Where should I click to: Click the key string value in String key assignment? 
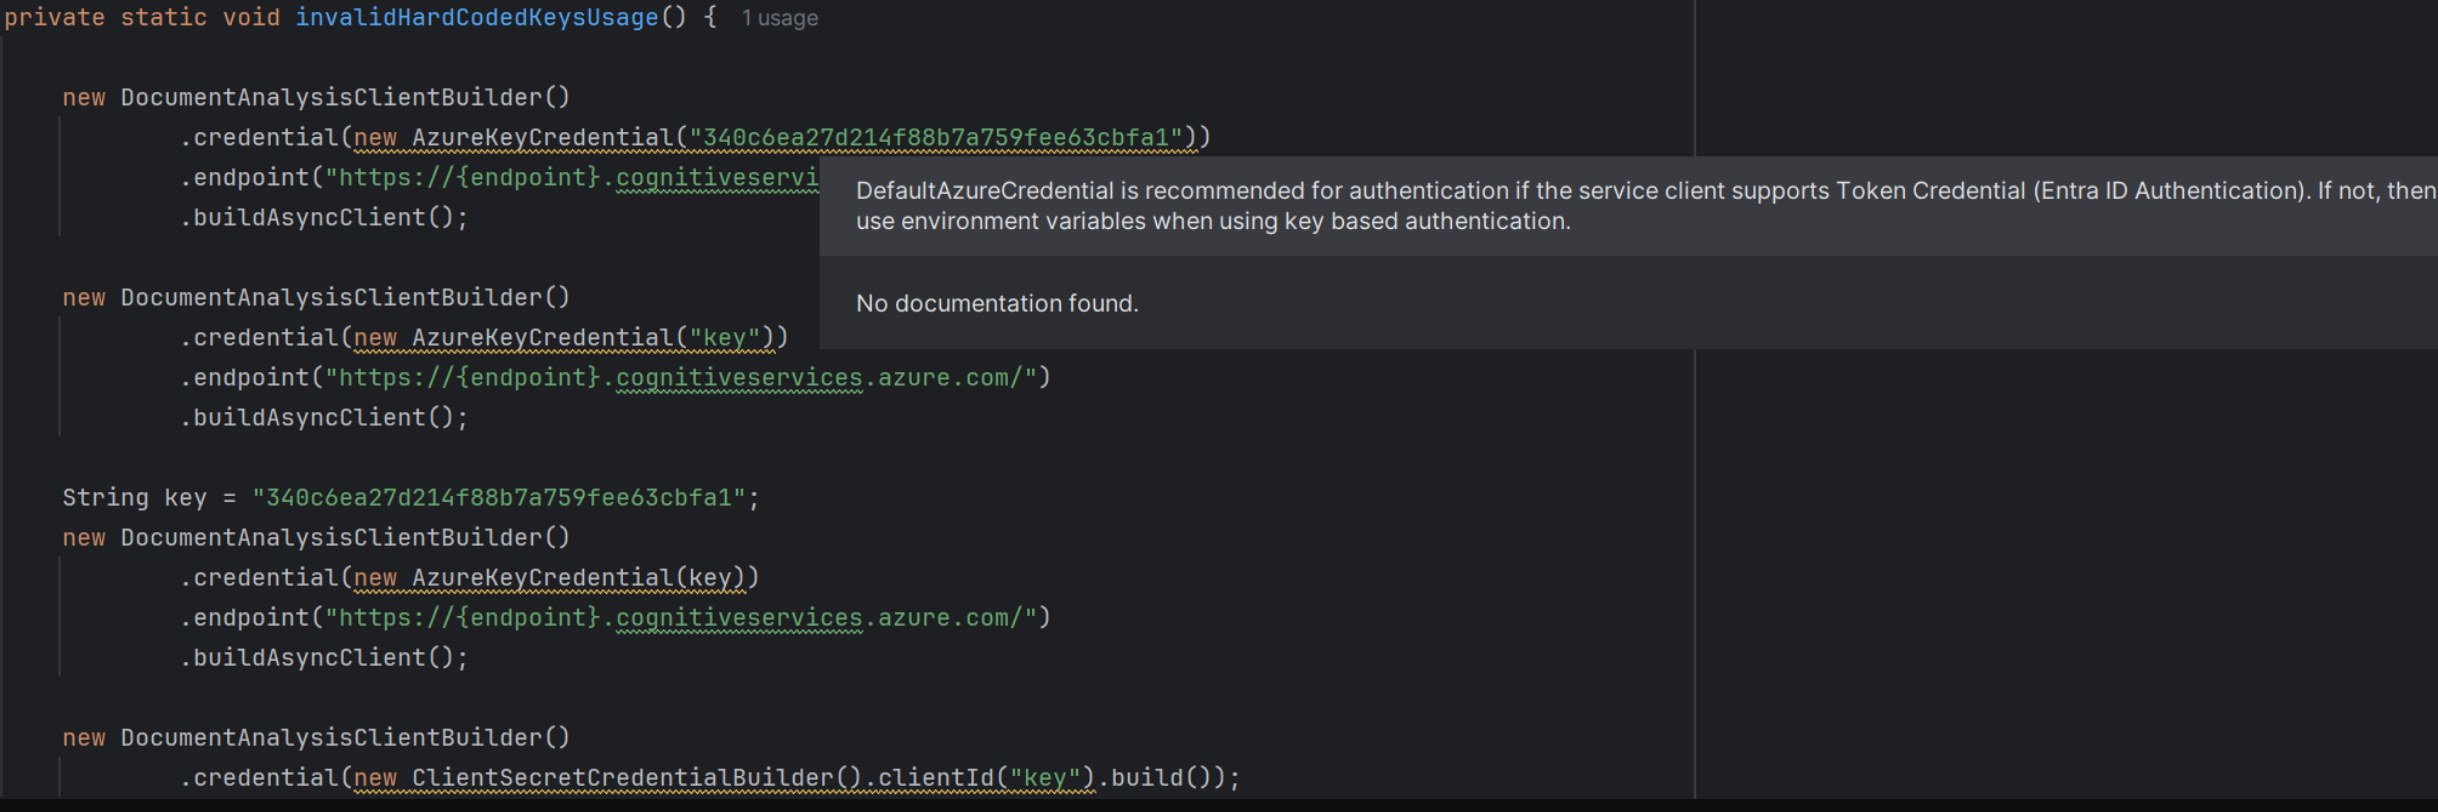tap(499, 498)
